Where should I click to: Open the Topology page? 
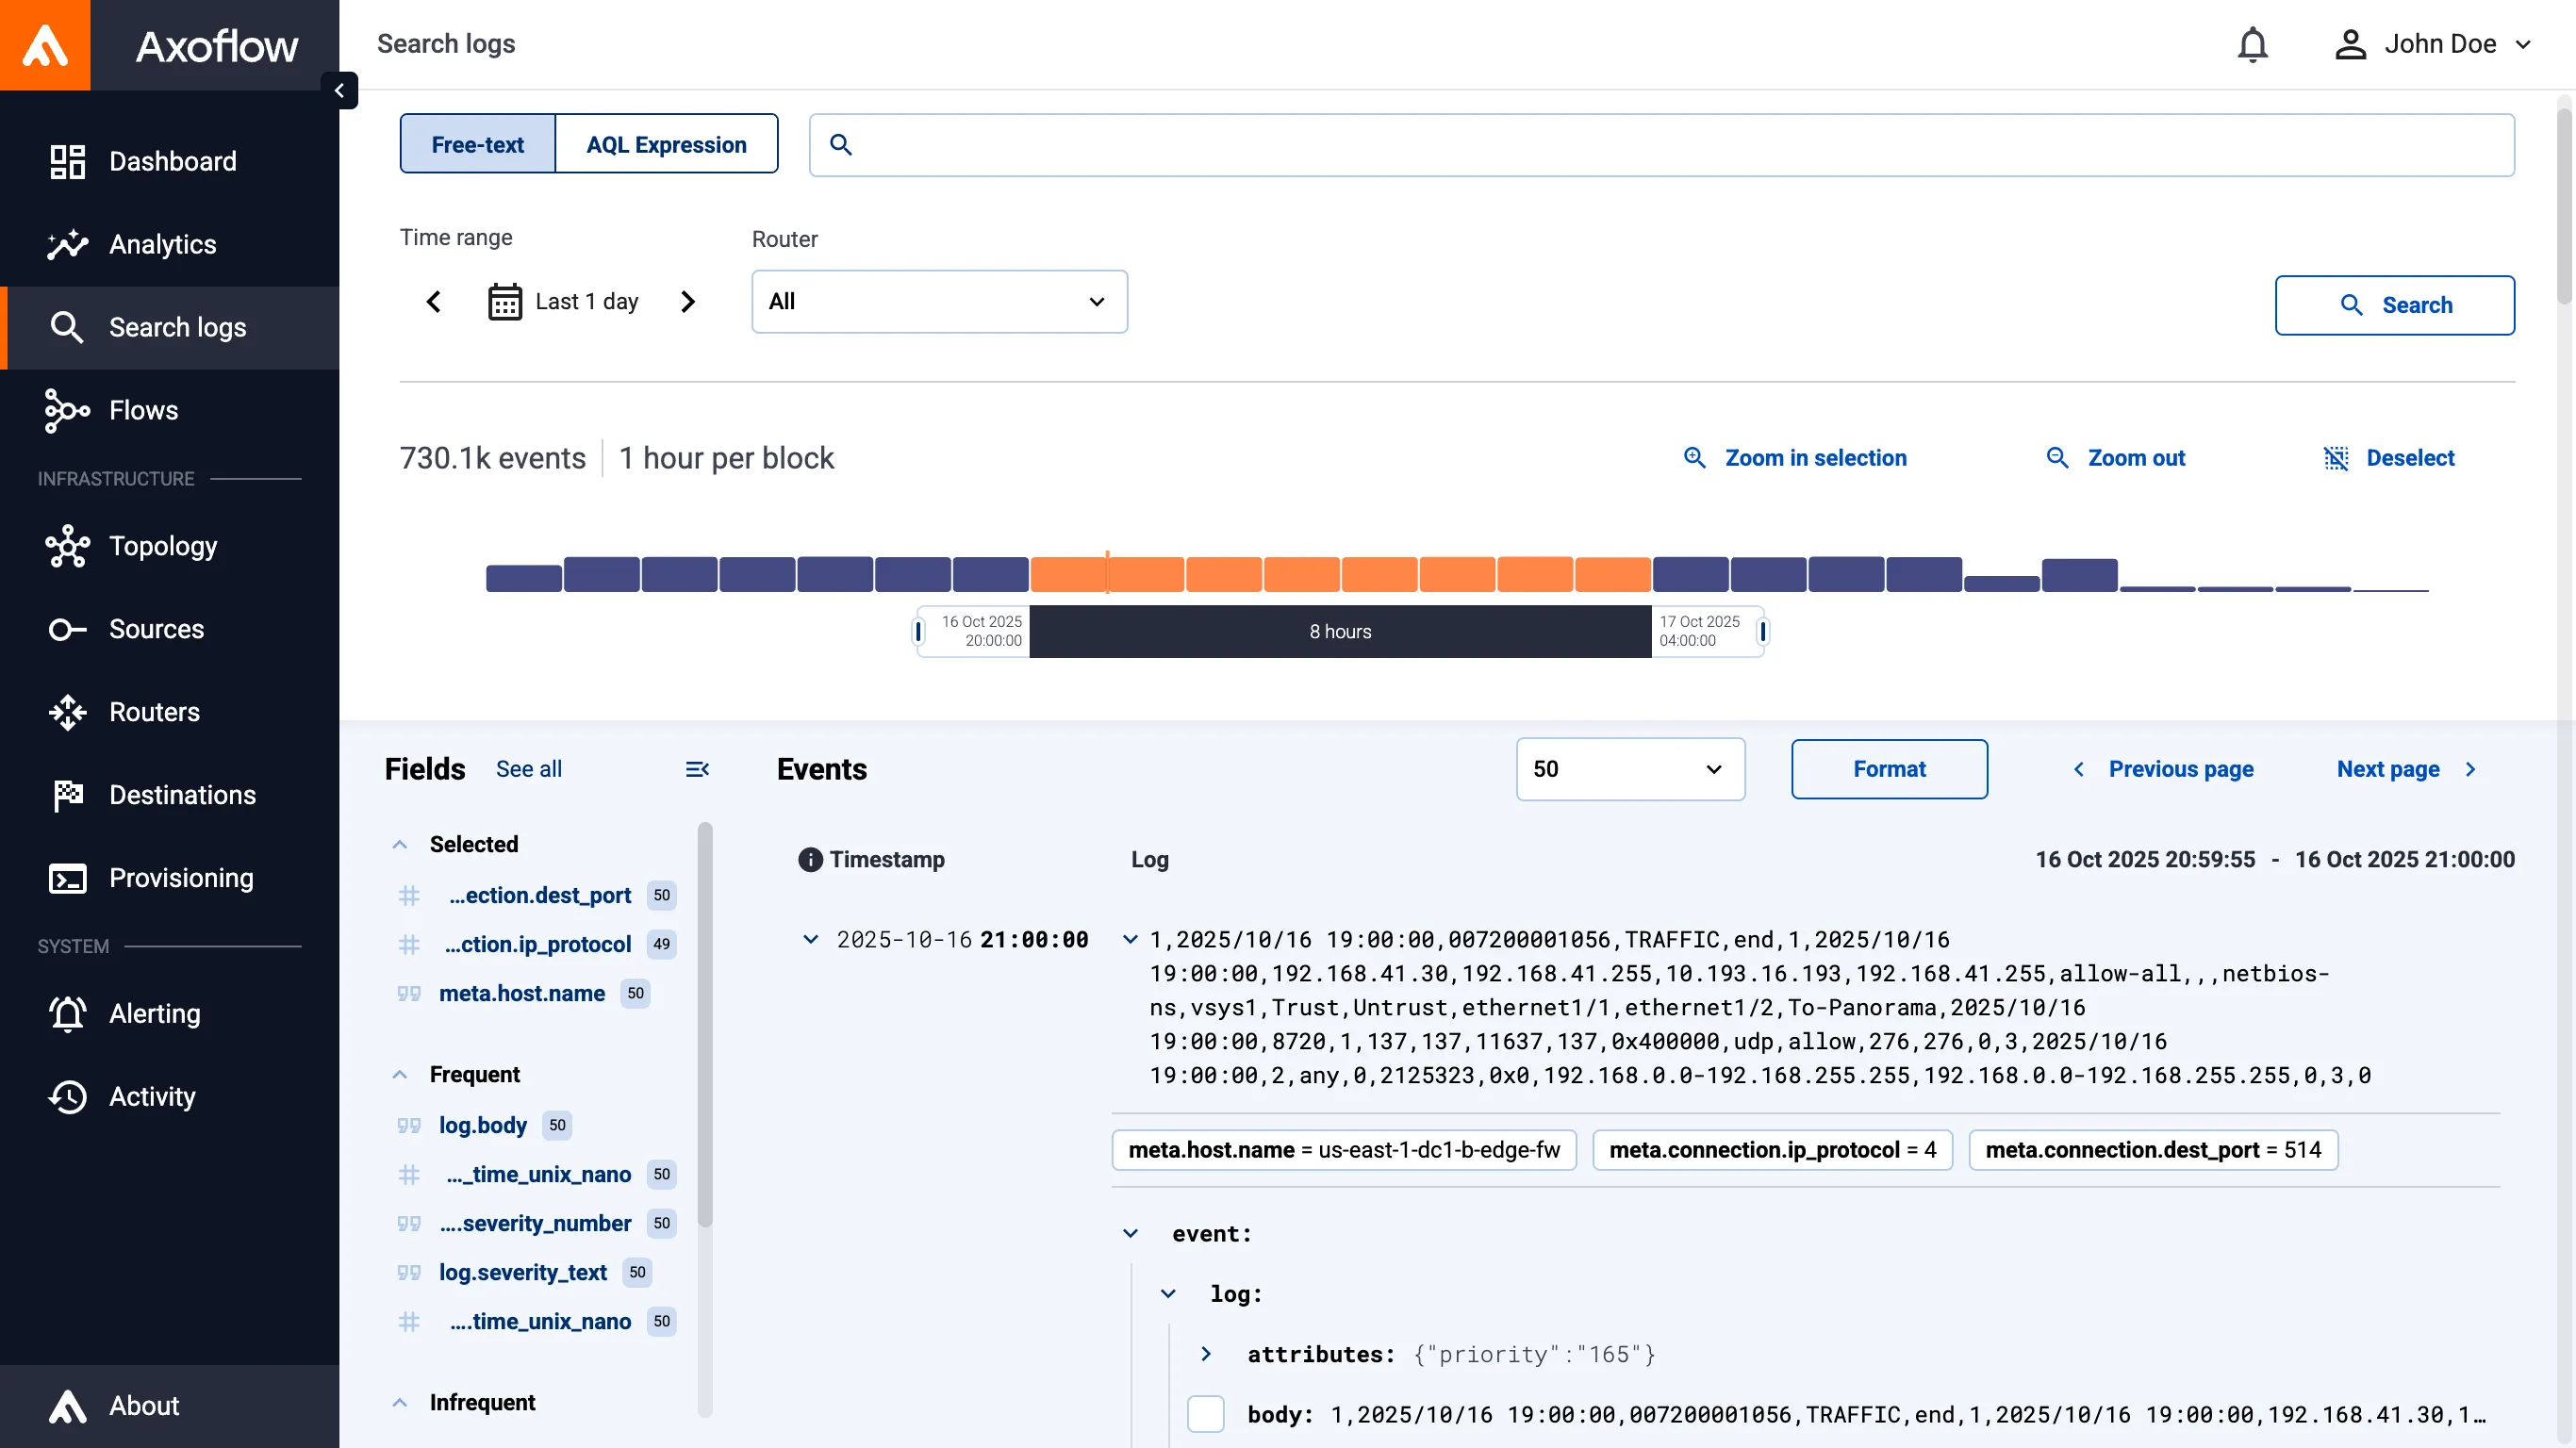[162, 546]
